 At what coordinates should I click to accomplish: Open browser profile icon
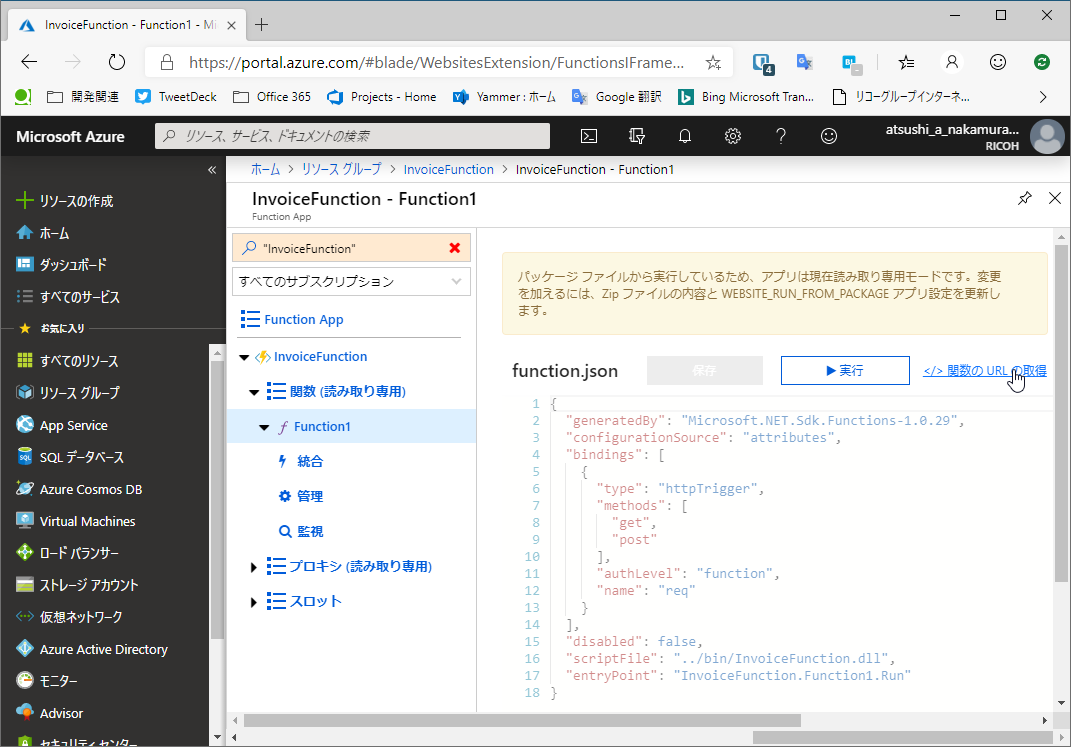[951, 62]
